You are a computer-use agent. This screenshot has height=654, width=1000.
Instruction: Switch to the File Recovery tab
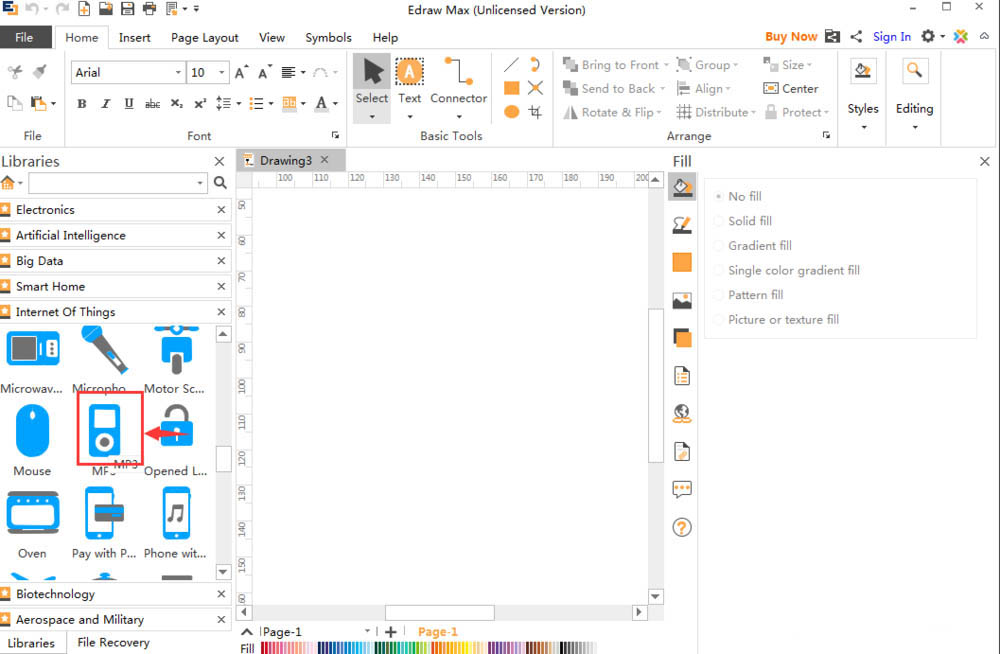click(113, 643)
